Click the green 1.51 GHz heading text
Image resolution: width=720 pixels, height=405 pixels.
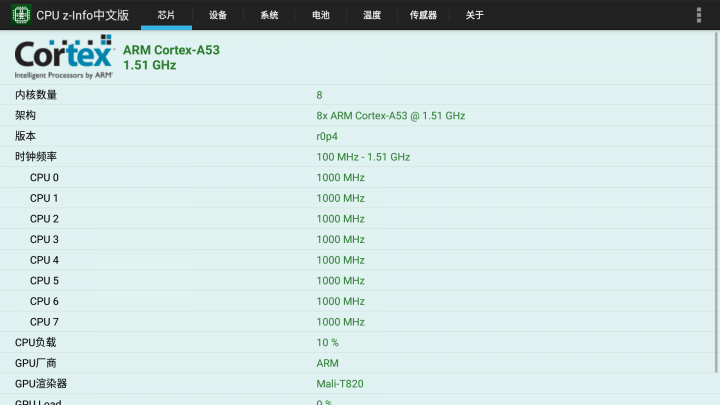150,65
